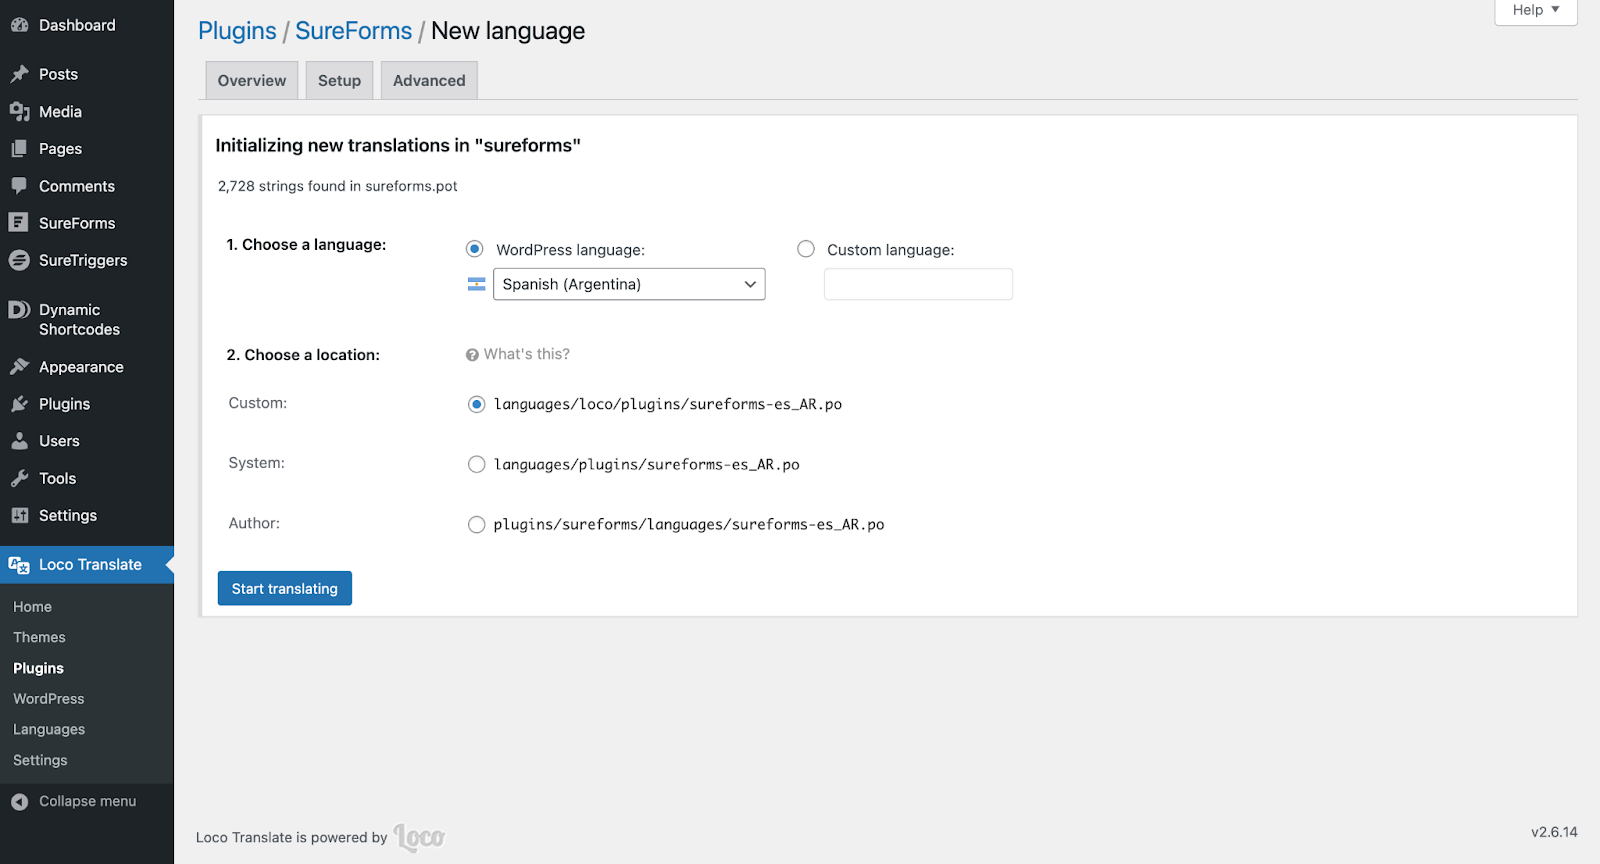
Task: Open the Loco Translate Home submenu
Action: (x=33, y=607)
